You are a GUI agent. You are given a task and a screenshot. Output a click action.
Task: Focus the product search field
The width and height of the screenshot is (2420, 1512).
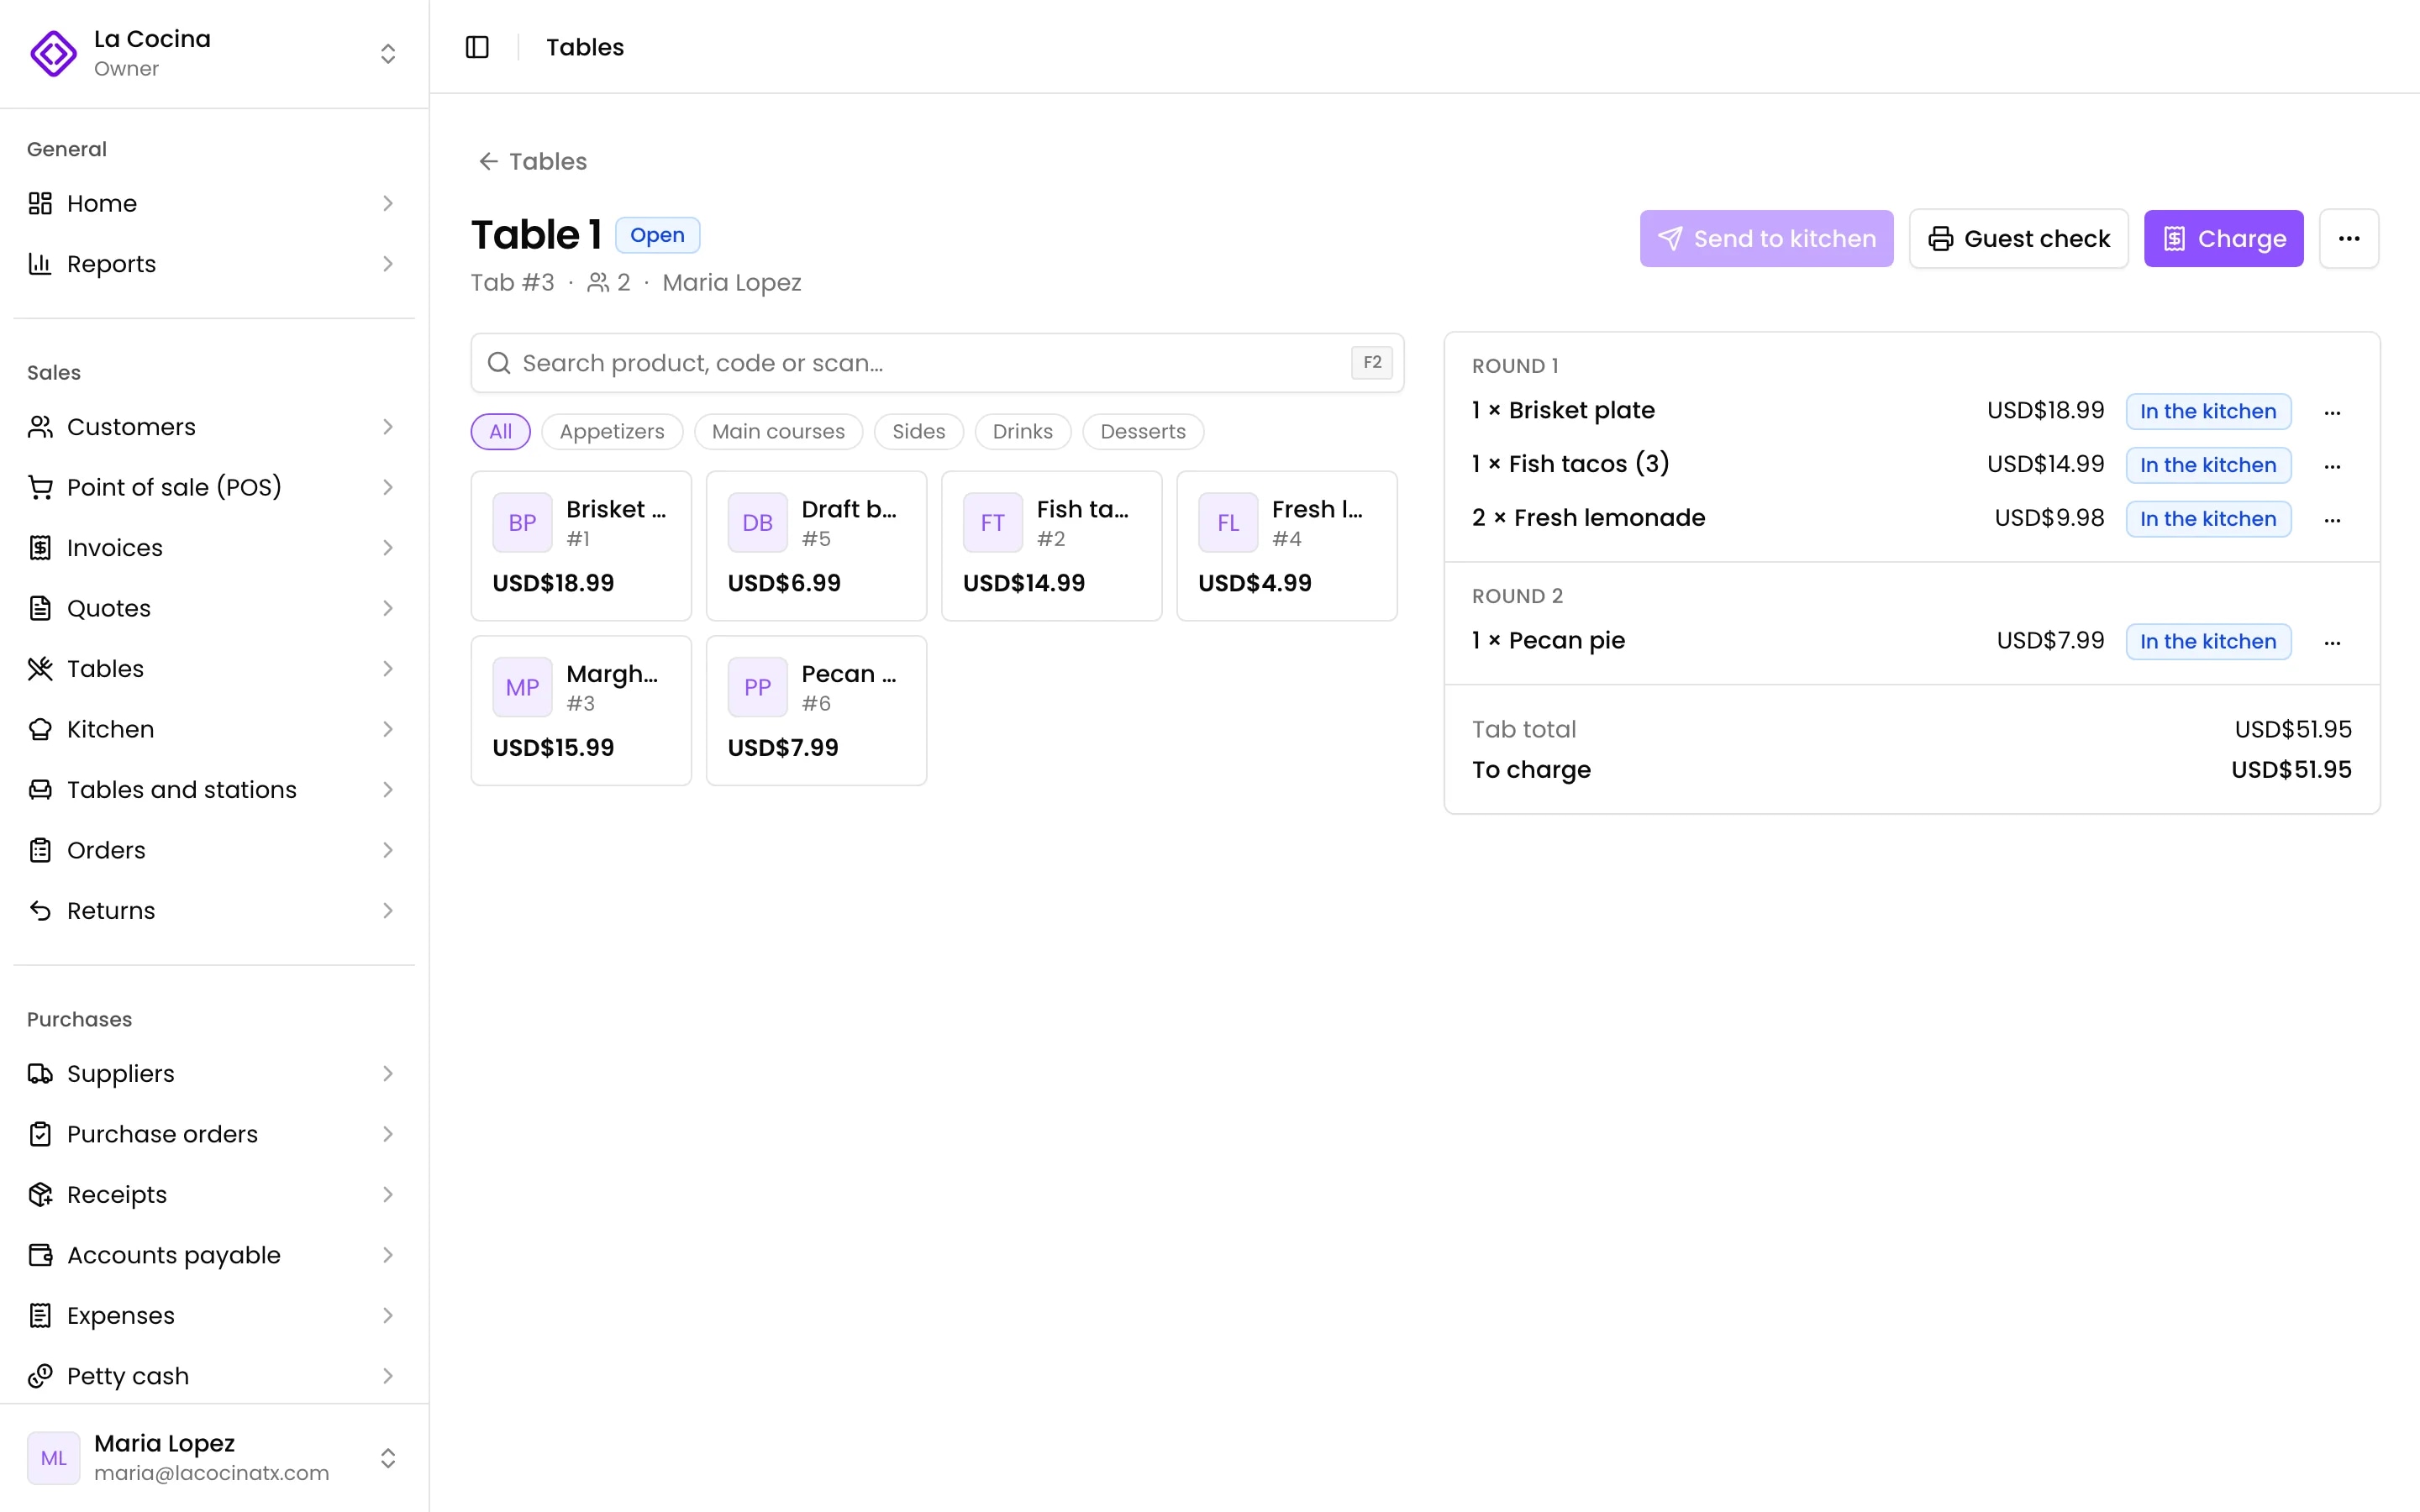click(937, 363)
